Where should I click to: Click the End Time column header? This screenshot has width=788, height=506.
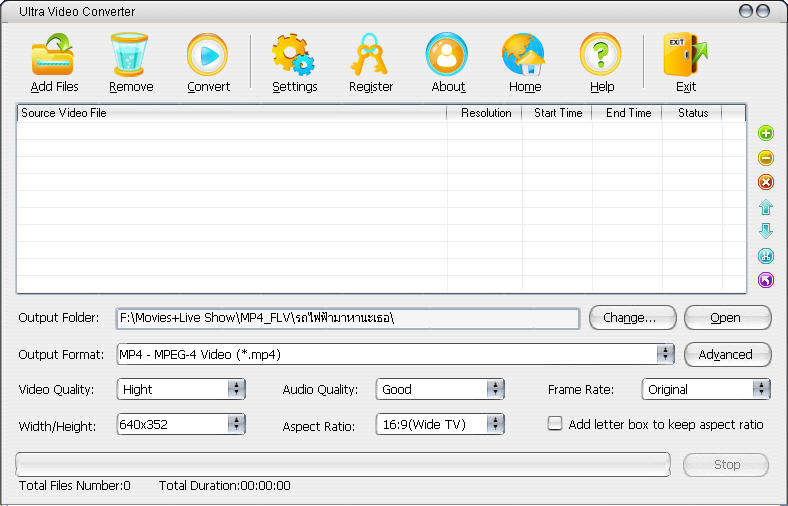tap(627, 113)
